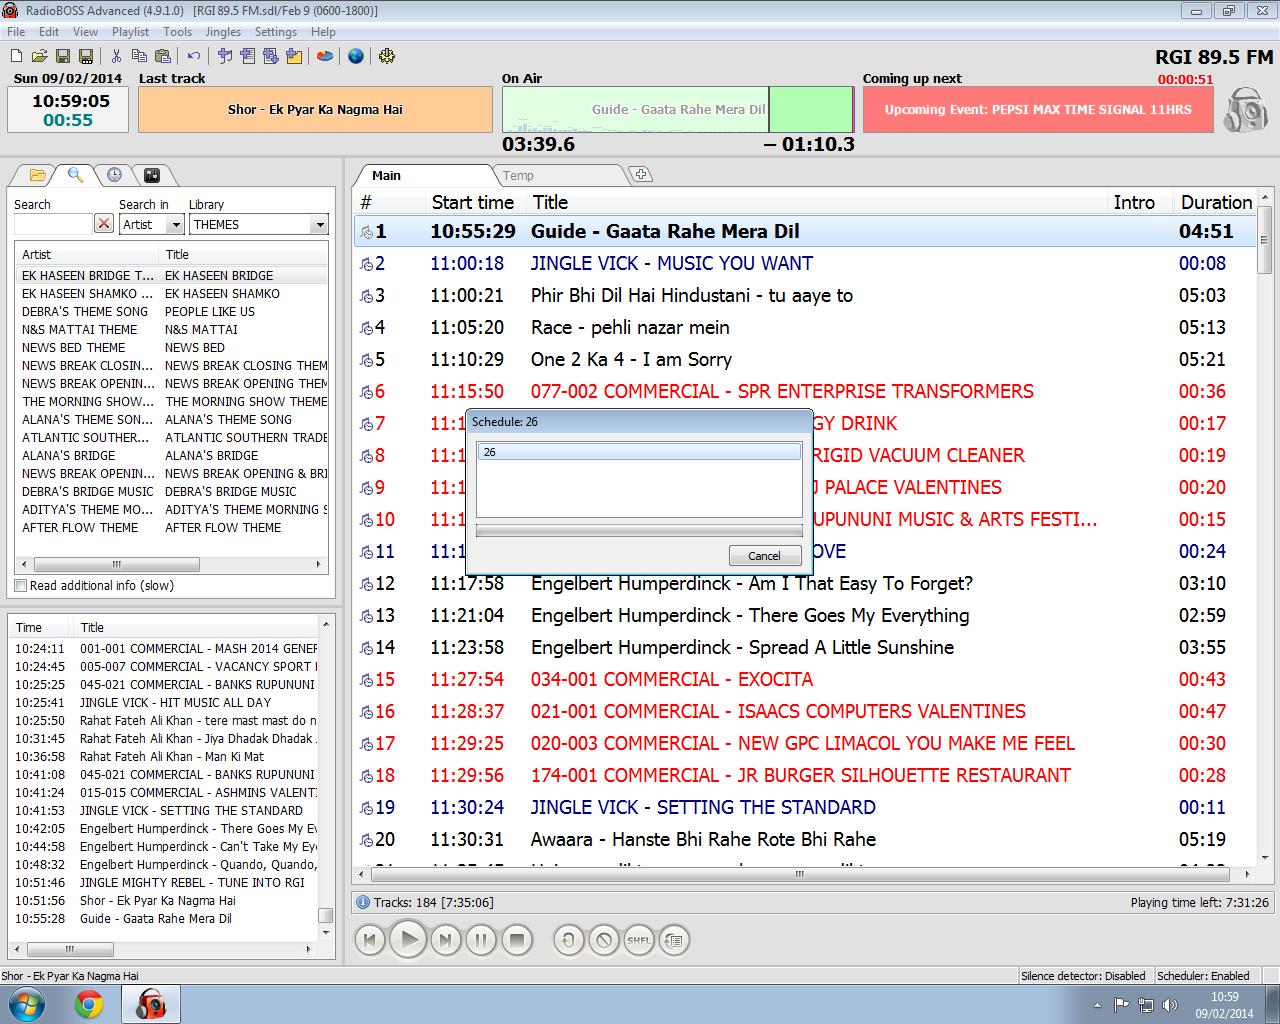The width and height of the screenshot is (1280, 1024).
Task: Skip to next track button
Action: point(446,940)
